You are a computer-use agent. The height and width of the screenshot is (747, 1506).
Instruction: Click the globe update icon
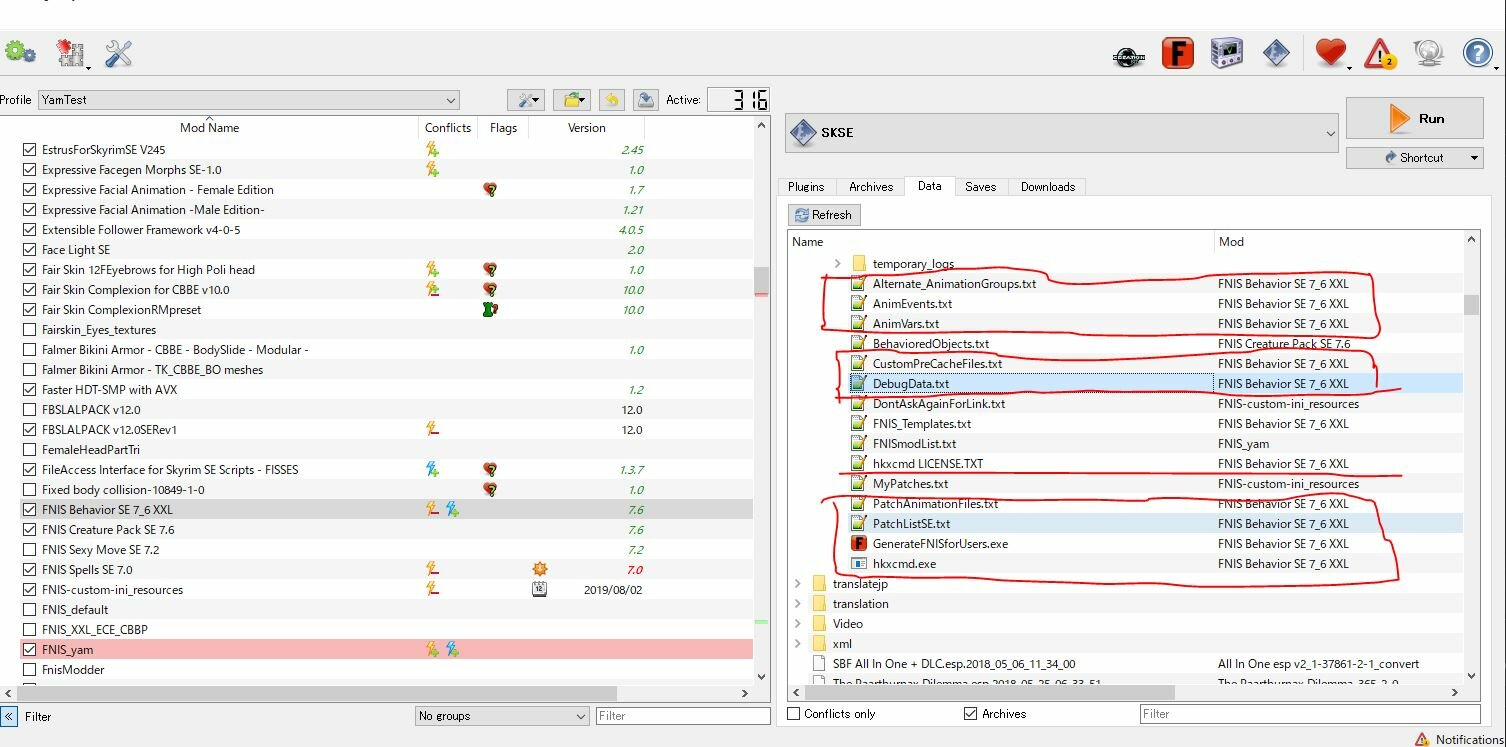click(1427, 53)
